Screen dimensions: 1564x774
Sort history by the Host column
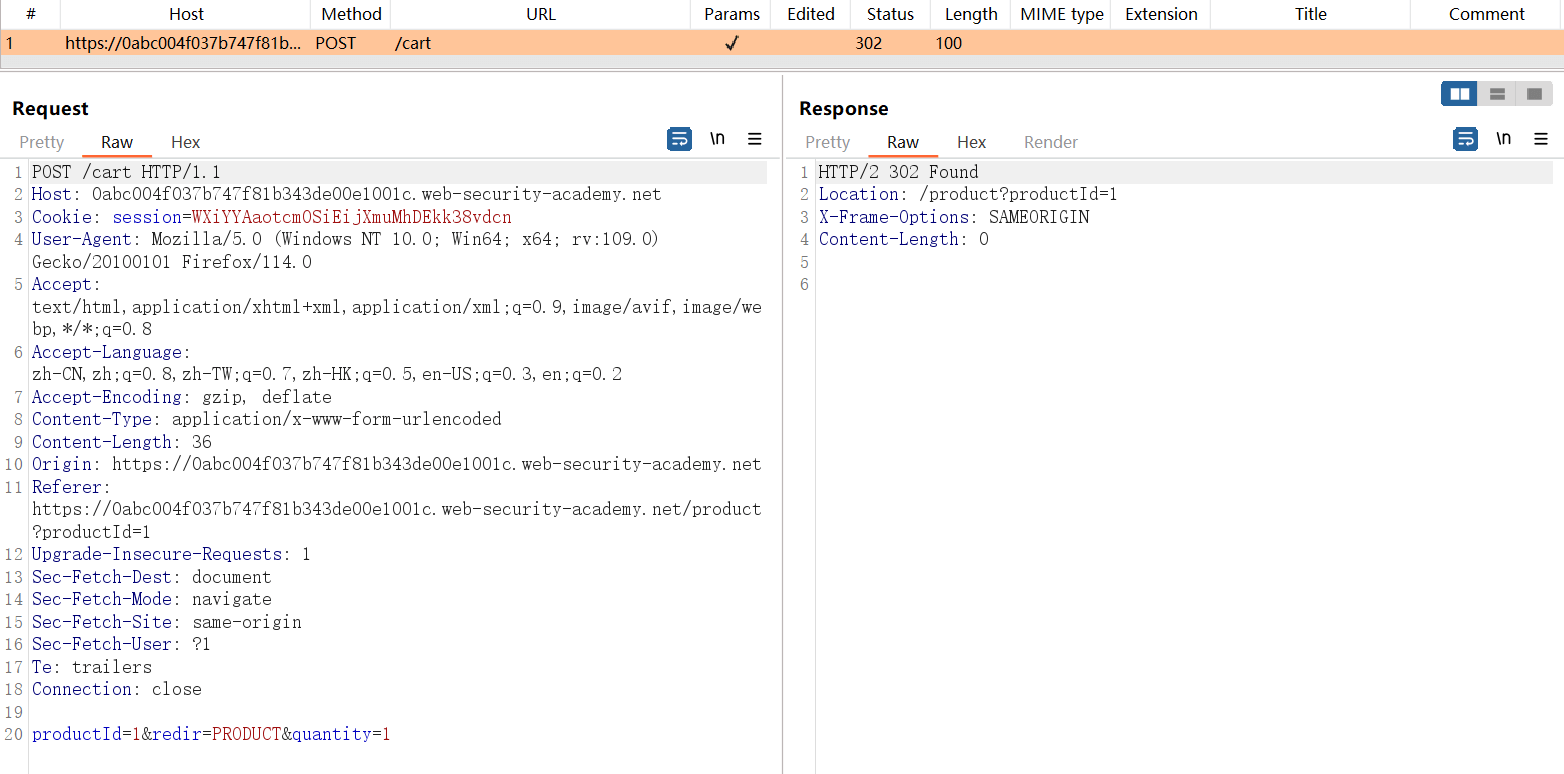point(186,14)
